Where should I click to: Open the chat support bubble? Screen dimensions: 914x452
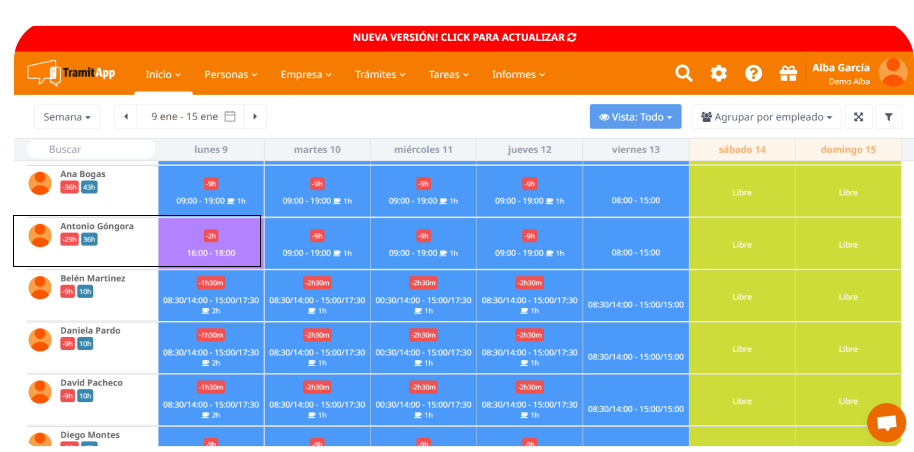click(x=885, y=422)
